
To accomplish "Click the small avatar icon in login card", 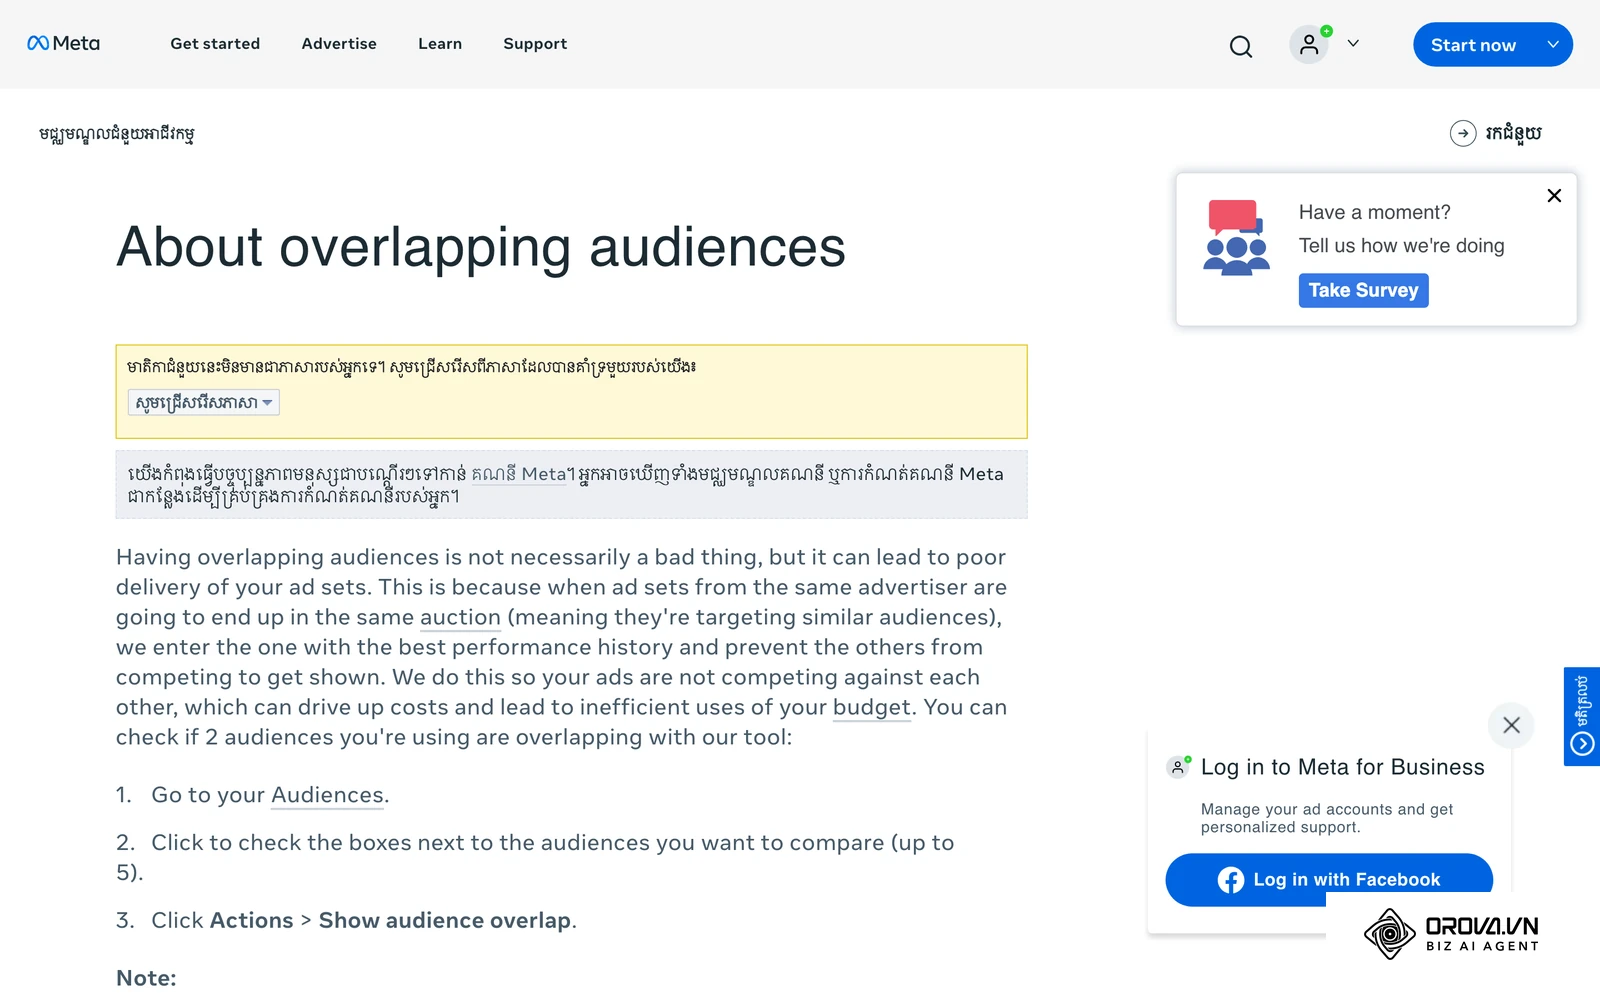I will pyautogui.click(x=1179, y=767).
